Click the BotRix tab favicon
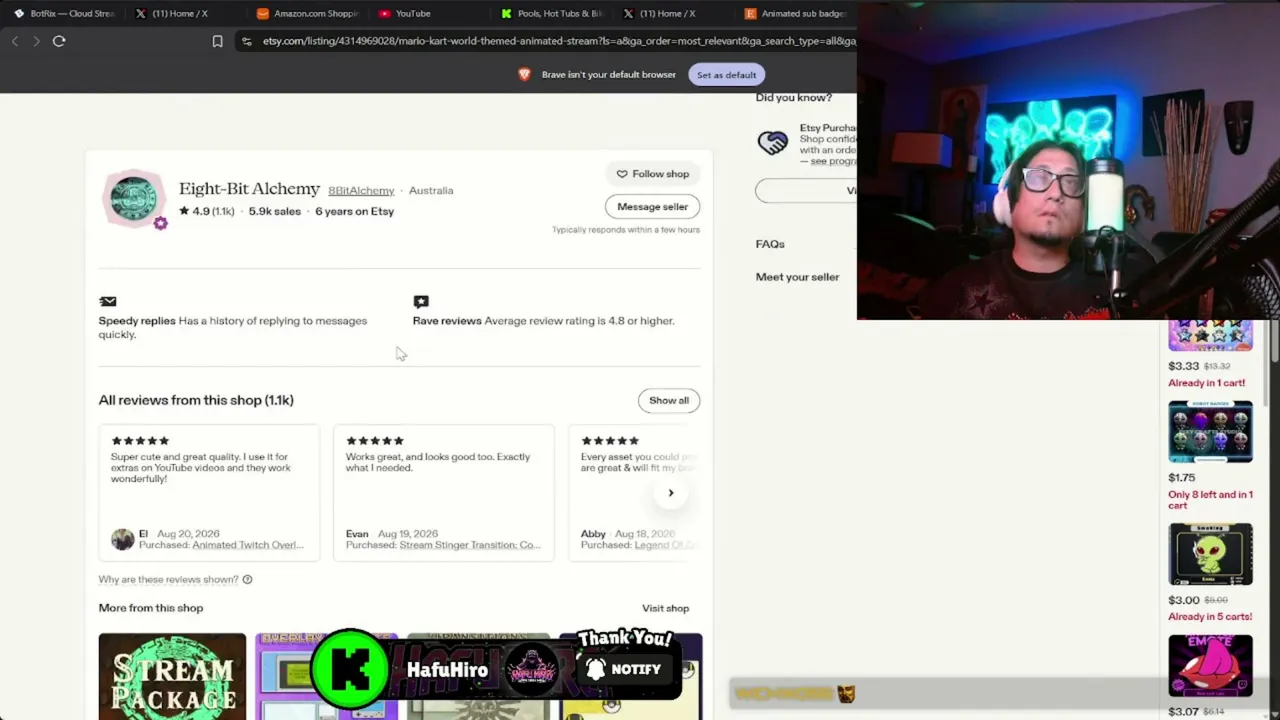The width and height of the screenshot is (1280, 720). point(19,13)
